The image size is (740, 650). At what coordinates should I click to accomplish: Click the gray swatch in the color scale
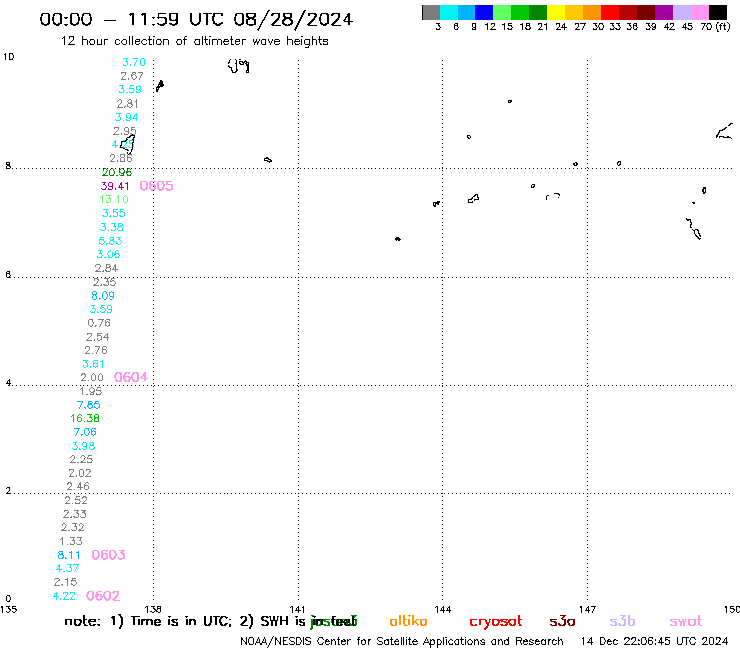coord(431,12)
